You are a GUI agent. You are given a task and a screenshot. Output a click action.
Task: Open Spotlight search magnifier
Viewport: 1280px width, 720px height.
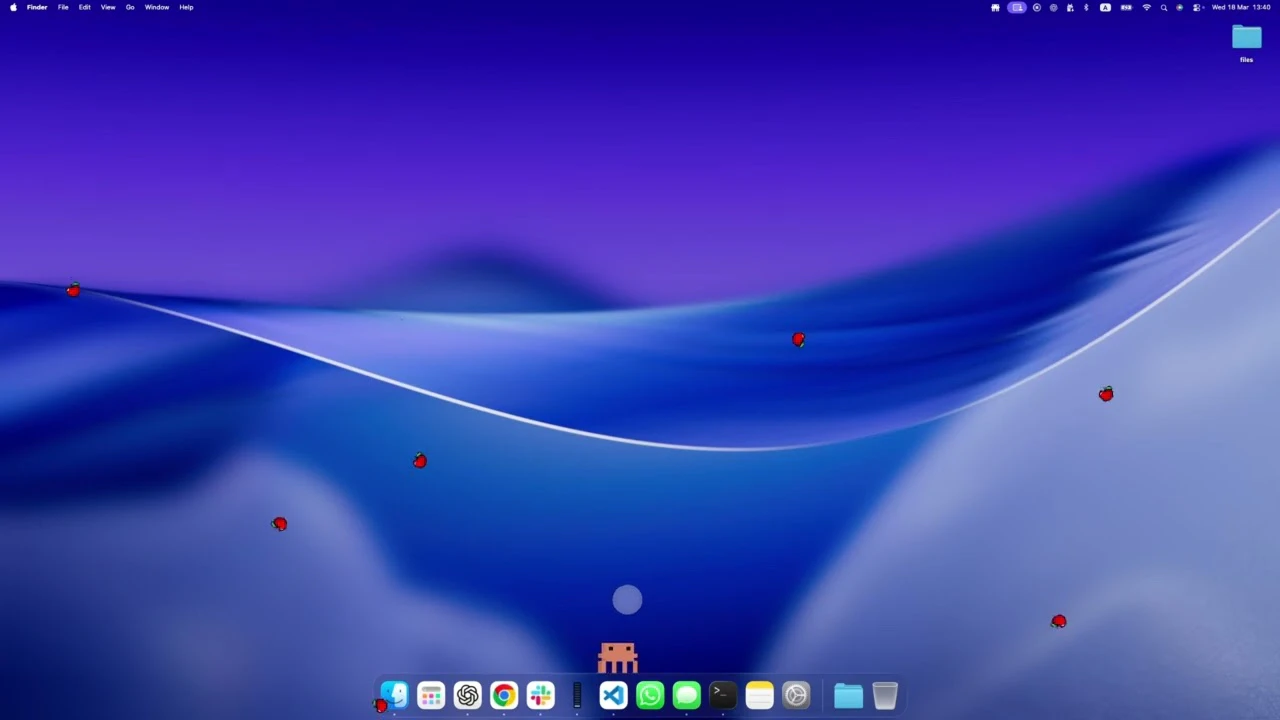coord(1164,7)
